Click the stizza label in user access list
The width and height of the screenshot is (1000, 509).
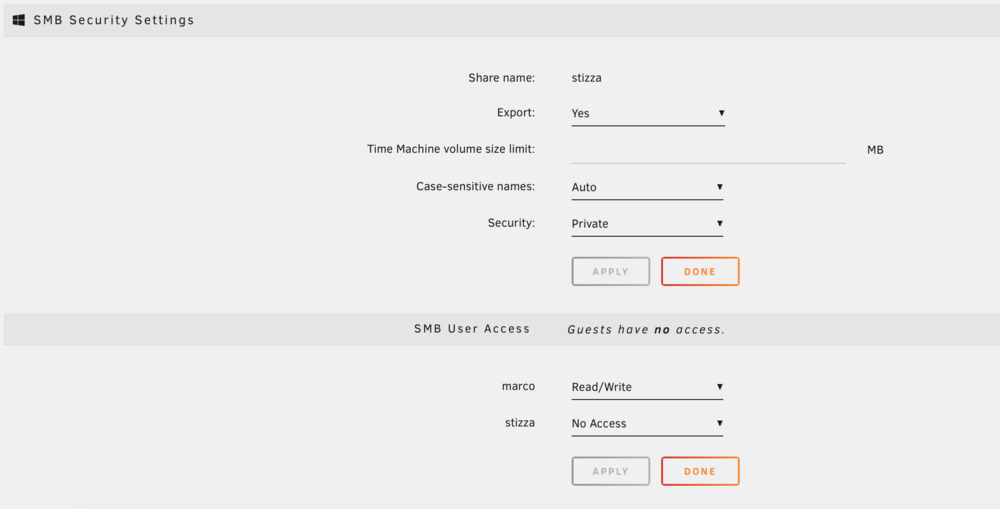point(520,422)
